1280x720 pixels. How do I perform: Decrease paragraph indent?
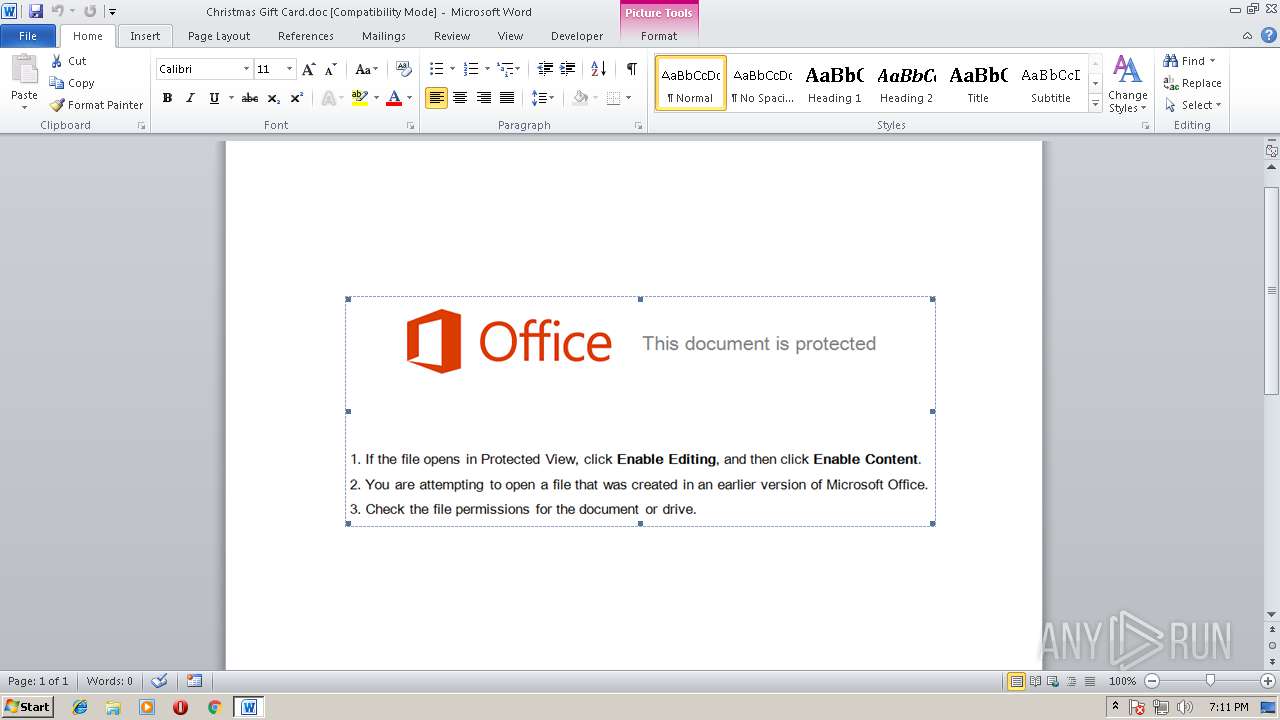(x=545, y=69)
